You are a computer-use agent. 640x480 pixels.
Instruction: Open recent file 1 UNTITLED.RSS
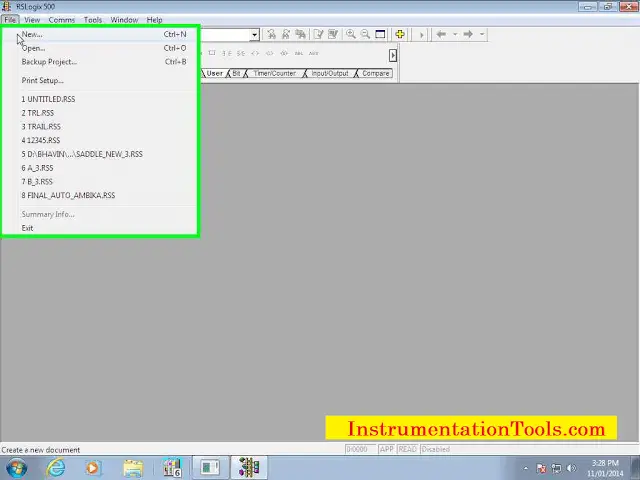click(x=100, y=99)
